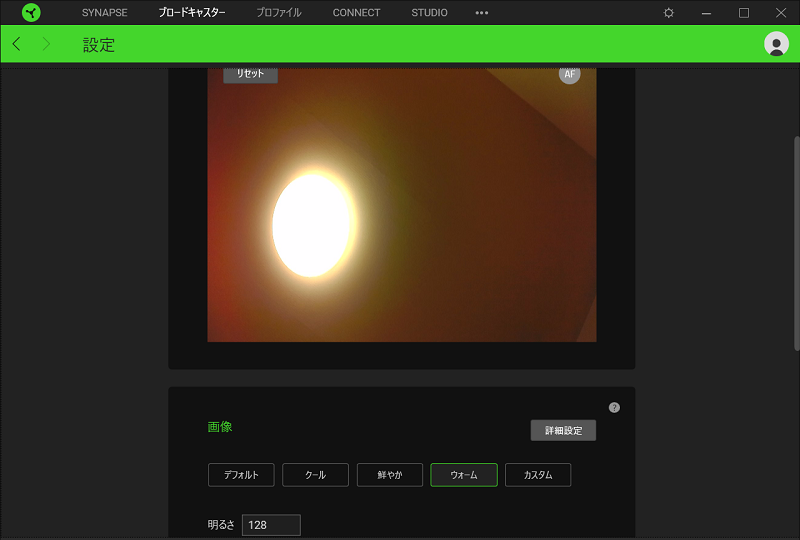Open the SYNAPSE tab

coord(105,13)
